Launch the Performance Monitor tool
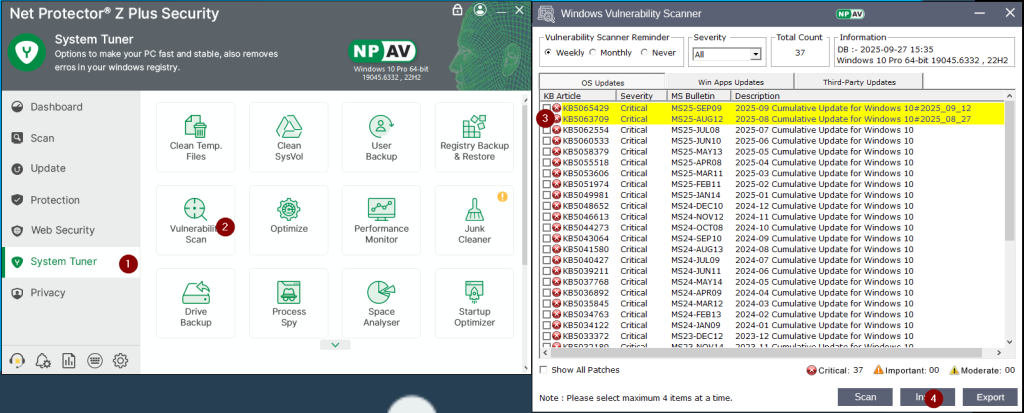1024x413 pixels. pyautogui.click(x=381, y=221)
